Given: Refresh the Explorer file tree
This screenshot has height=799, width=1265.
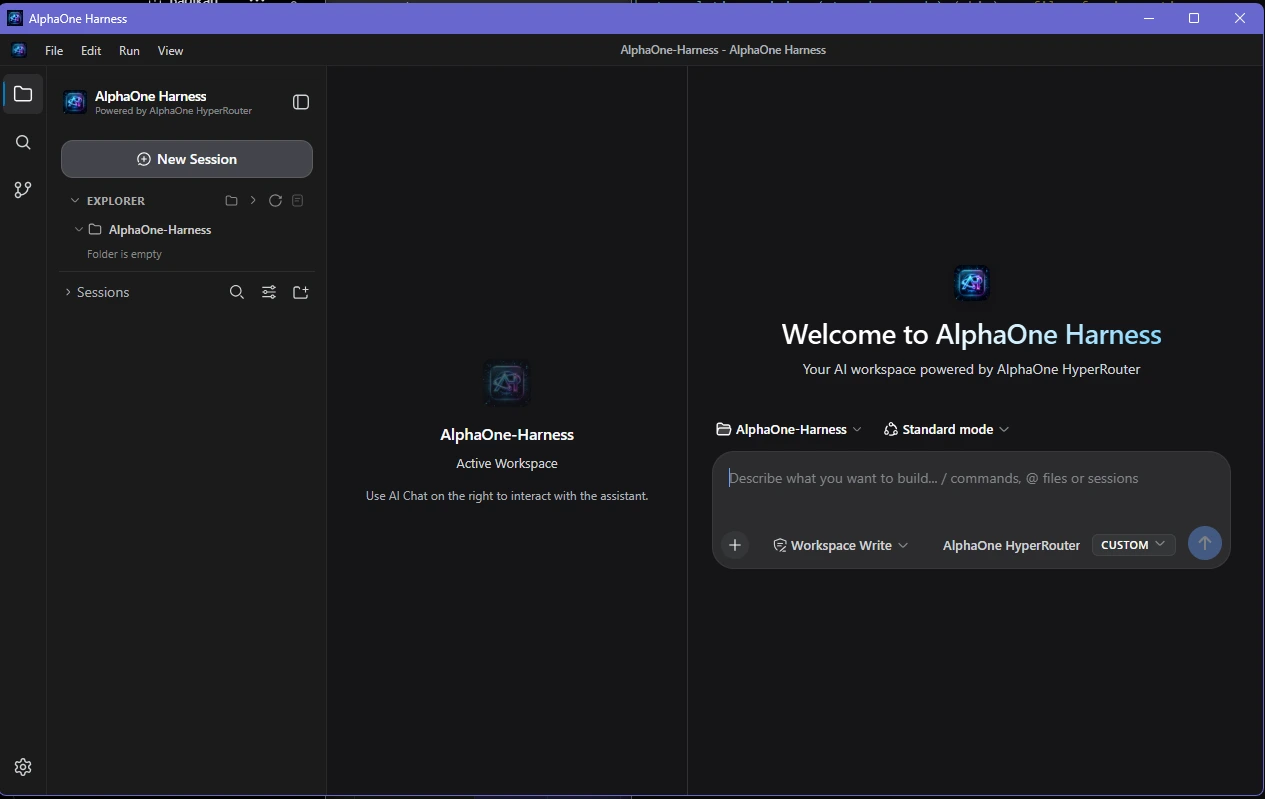Looking at the screenshot, I should 275,201.
